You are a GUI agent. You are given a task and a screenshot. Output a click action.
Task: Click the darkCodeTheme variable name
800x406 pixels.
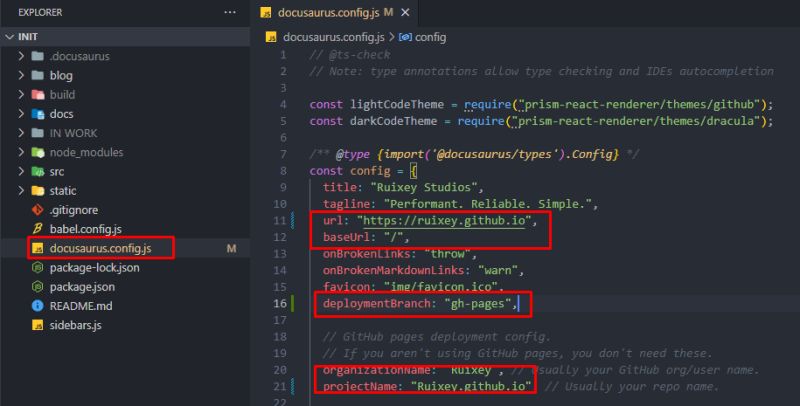pyautogui.click(x=393, y=121)
